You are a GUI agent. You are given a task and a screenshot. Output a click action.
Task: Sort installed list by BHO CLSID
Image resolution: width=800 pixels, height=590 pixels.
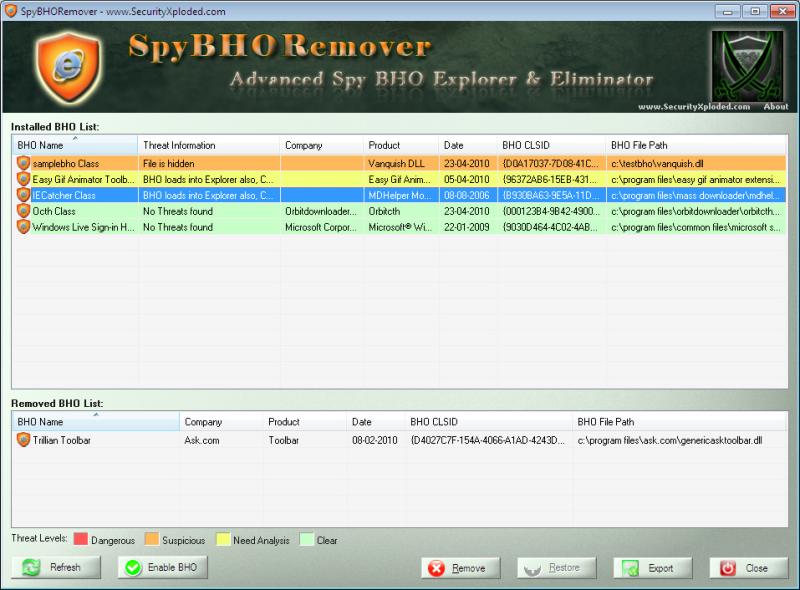pyautogui.click(x=552, y=145)
